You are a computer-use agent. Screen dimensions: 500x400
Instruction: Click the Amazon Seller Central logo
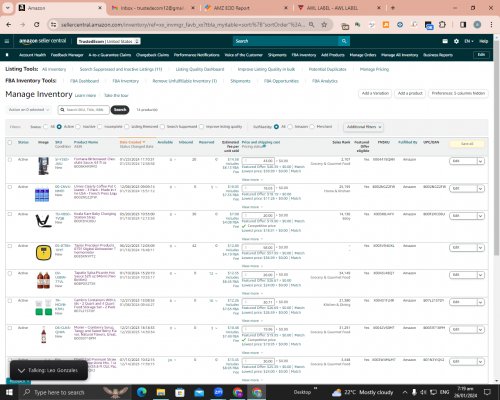coord(42,41)
